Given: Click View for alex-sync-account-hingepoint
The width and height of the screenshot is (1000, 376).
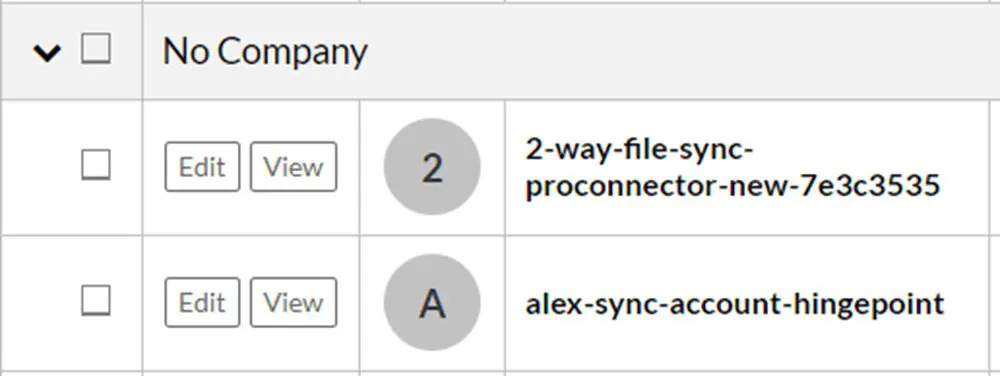Looking at the screenshot, I should point(293,303).
